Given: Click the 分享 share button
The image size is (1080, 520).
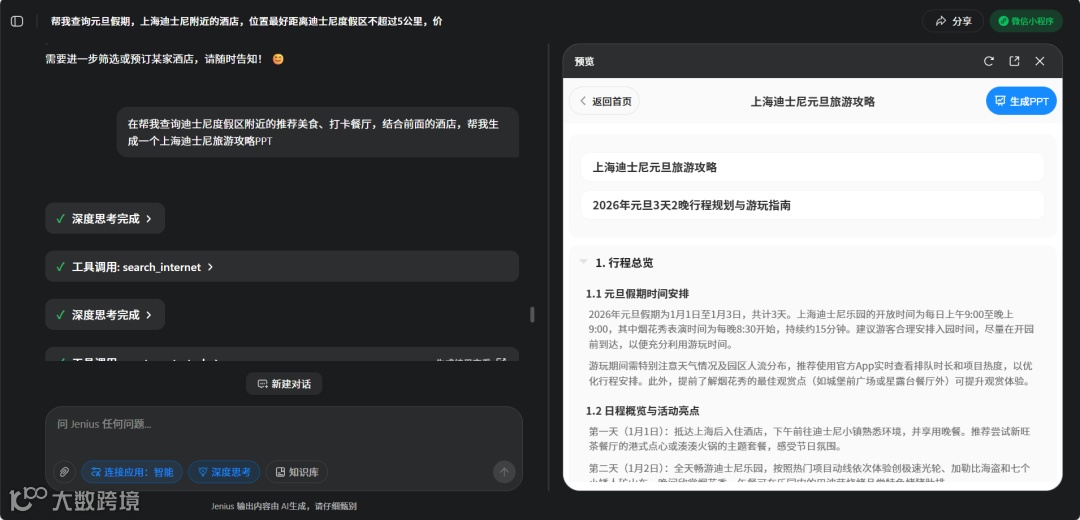Looking at the screenshot, I should click(953, 21).
